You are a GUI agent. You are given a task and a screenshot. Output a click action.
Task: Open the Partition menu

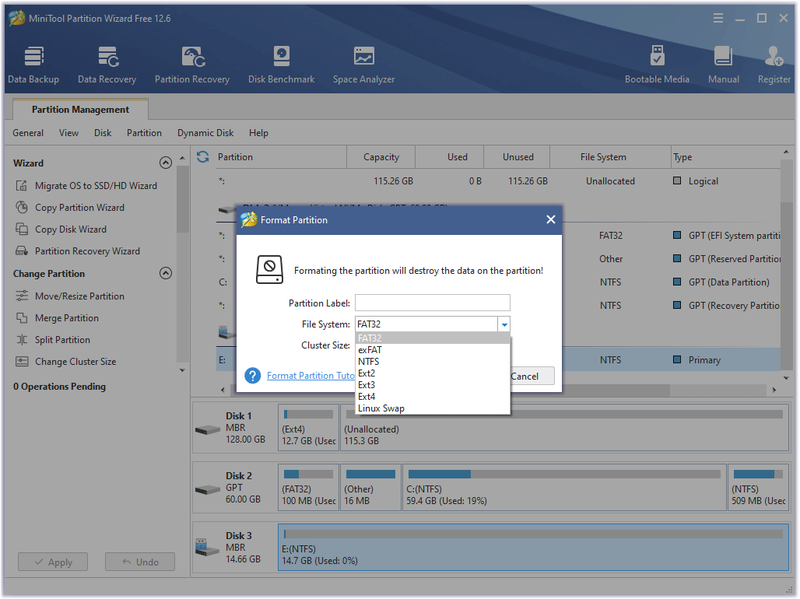(x=144, y=133)
